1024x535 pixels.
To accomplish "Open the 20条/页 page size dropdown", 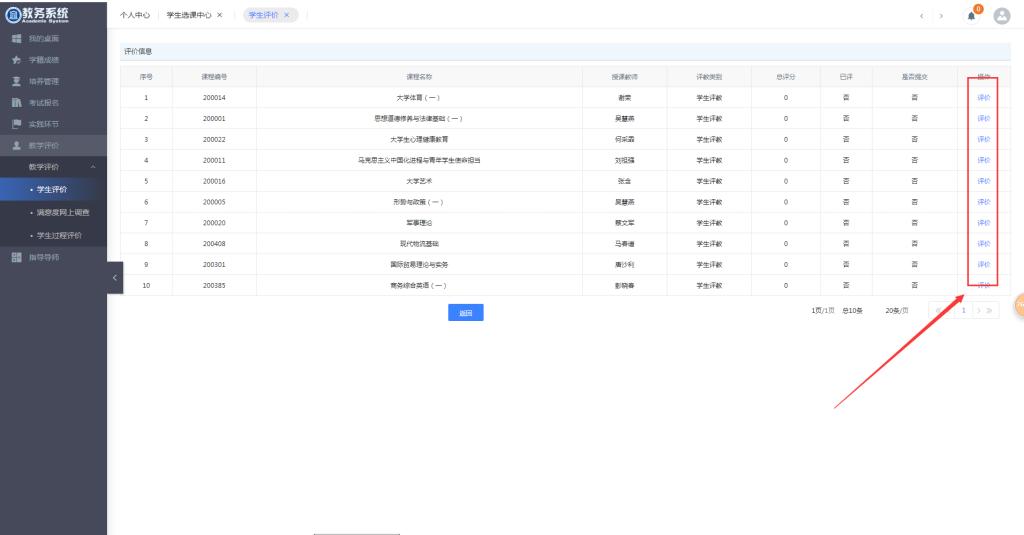I will (x=897, y=311).
